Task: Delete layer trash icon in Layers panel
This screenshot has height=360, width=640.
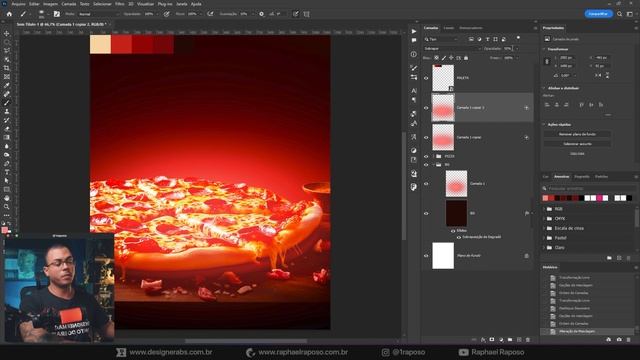Action: tap(528, 340)
